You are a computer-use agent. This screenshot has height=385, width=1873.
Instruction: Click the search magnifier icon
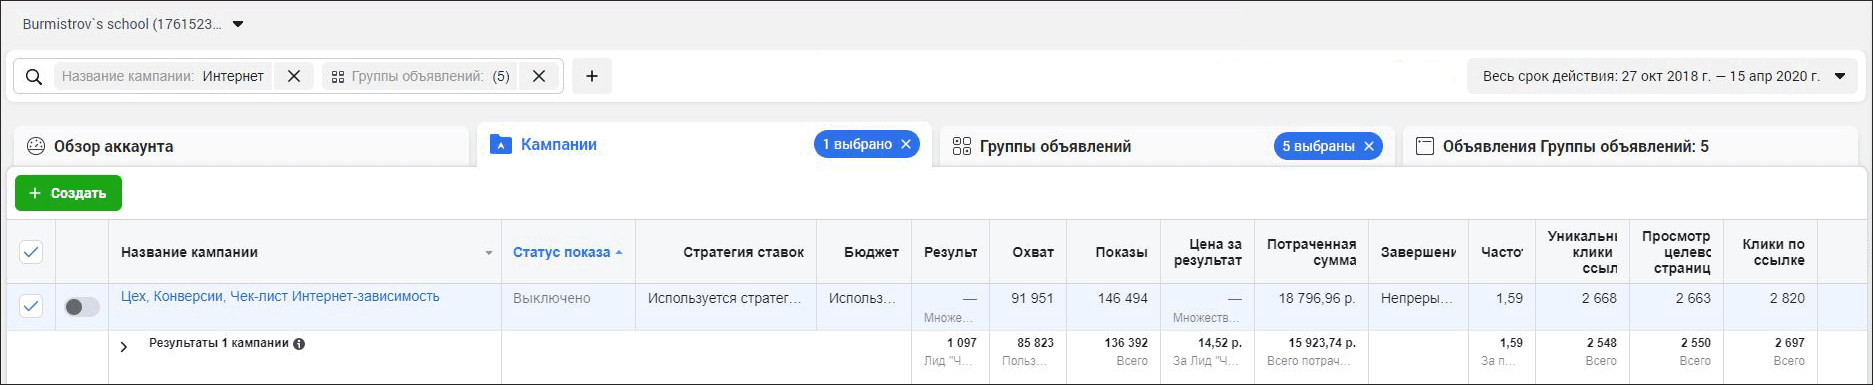point(34,77)
